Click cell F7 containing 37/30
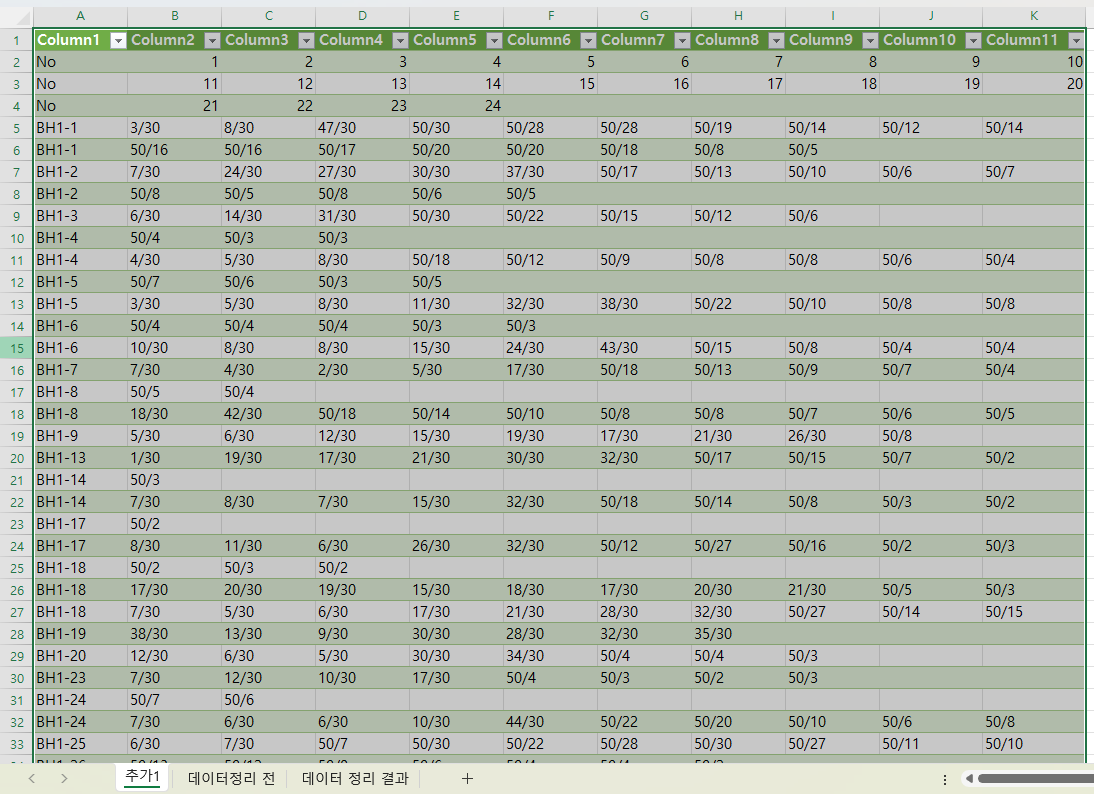This screenshot has height=794, width=1094. (x=550, y=172)
